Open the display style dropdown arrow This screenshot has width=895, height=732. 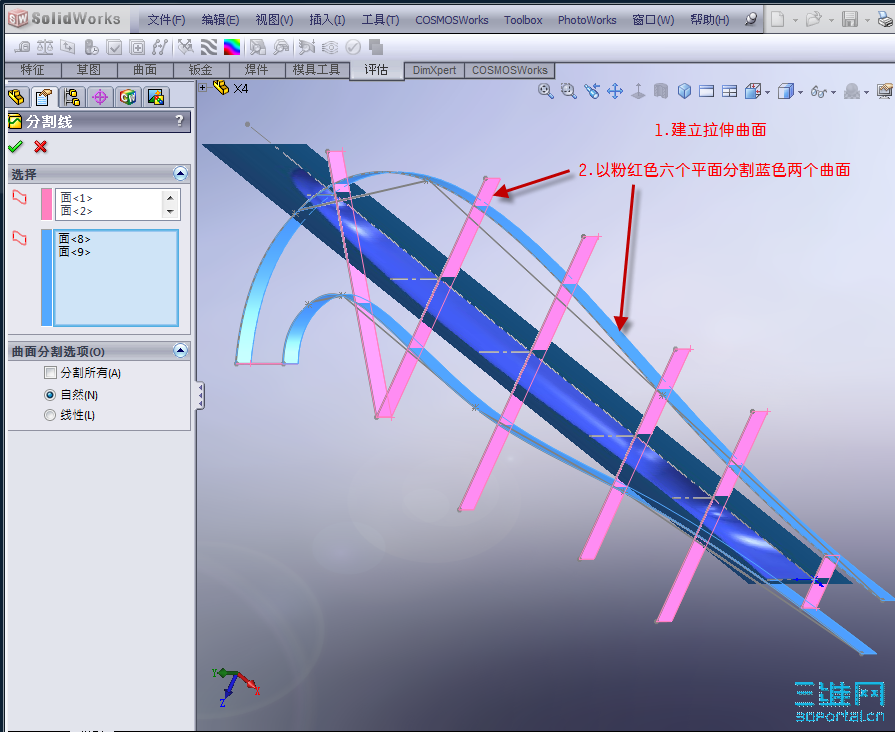coord(800,92)
